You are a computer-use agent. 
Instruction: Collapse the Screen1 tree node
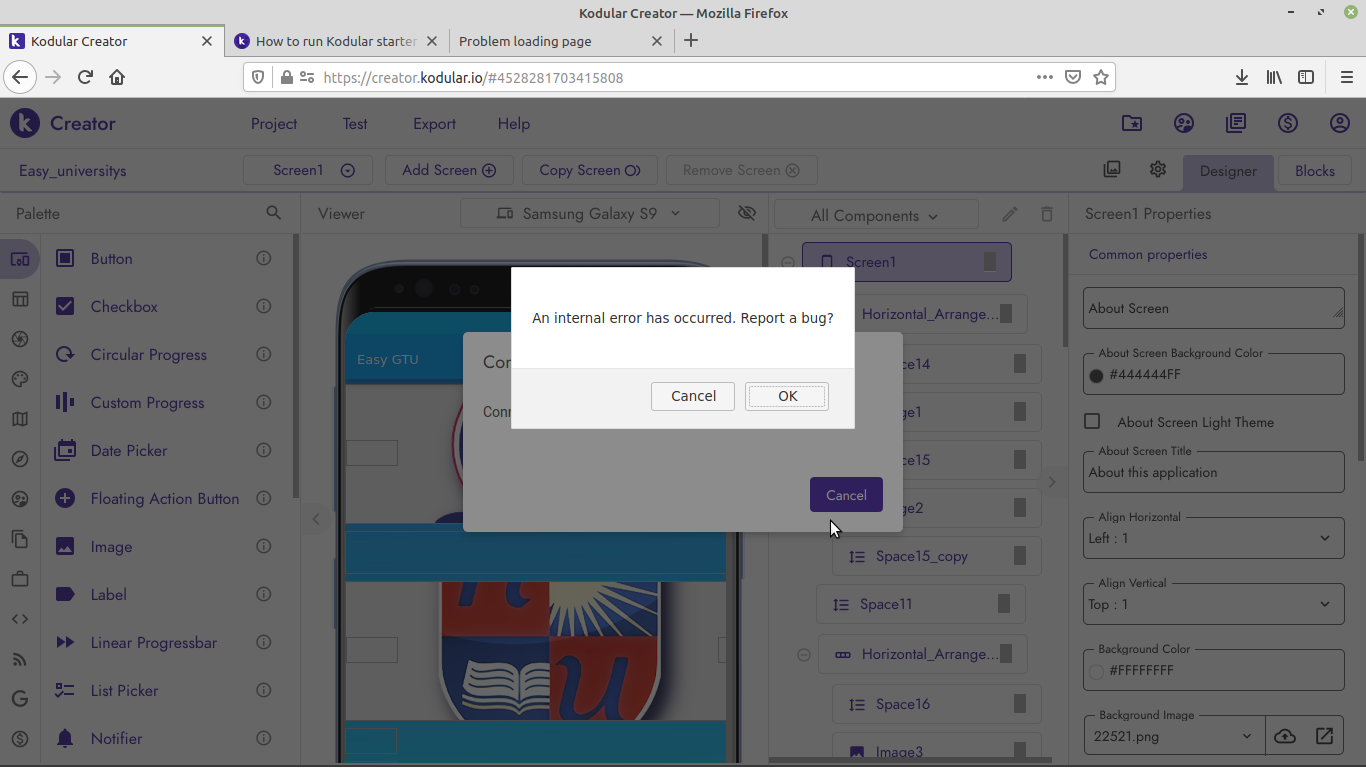click(x=788, y=262)
